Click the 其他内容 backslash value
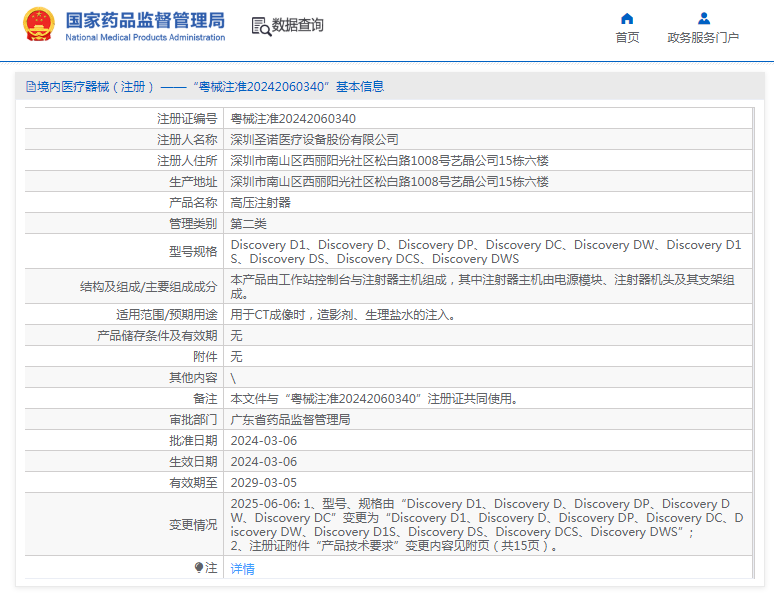 point(233,378)
